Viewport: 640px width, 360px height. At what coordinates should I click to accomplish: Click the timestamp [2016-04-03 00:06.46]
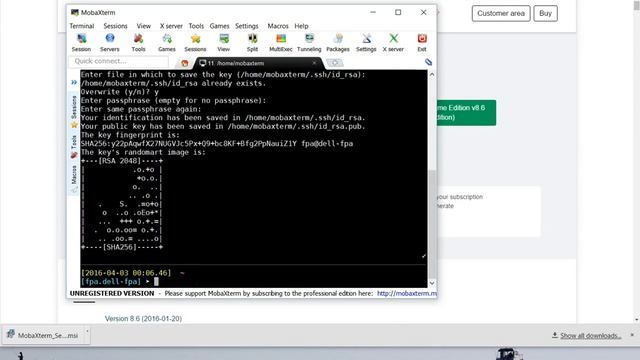click(126, 273)
